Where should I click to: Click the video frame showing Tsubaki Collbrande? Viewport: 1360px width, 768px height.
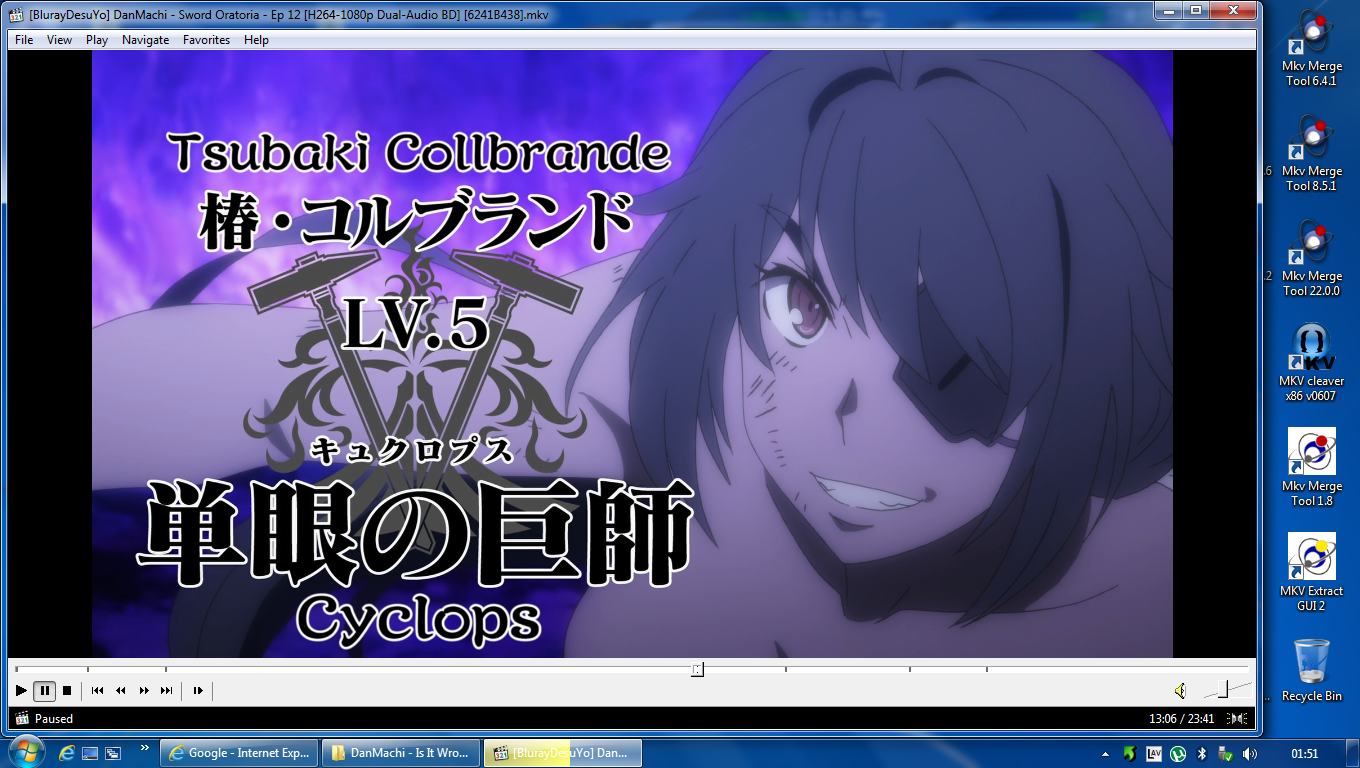(x=632, y=354)
